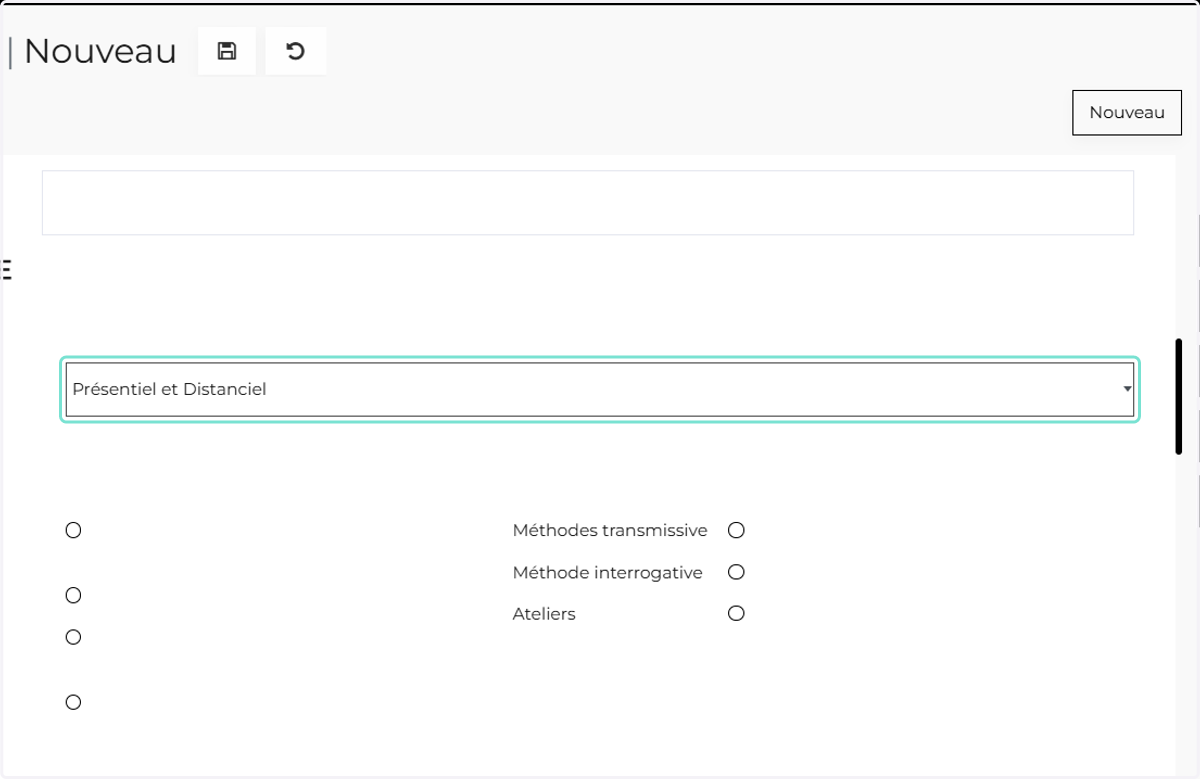Image resolution: width=1200 pixels, height=779 pixels.
Task: Select the Ateliers radio button
Action: [736, 613]
